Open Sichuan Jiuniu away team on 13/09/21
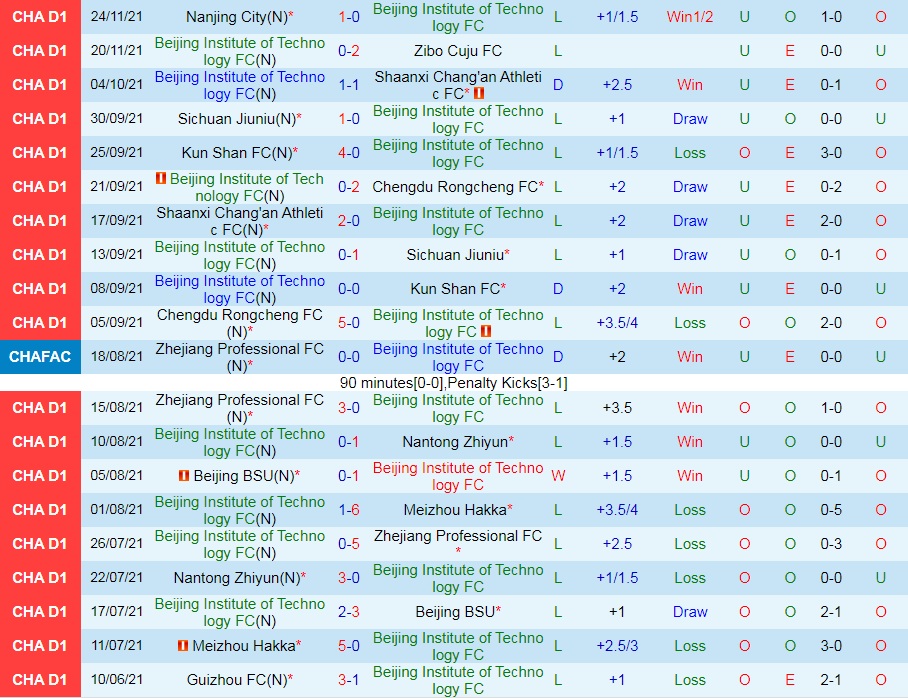Viewport: 908px width, 698px height. [x=455, y=255]
